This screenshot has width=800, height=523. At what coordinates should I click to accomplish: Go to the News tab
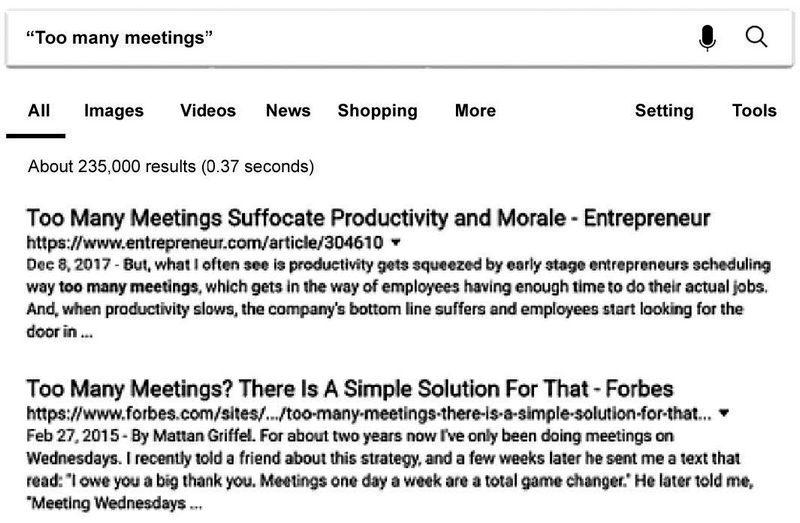(x=288, y=111)
